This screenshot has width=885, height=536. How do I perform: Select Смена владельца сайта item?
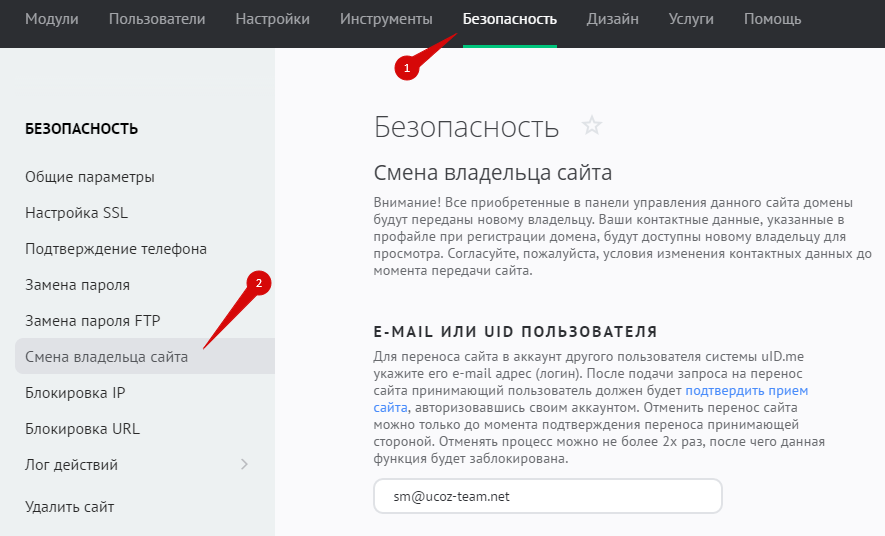coord(106,357)
